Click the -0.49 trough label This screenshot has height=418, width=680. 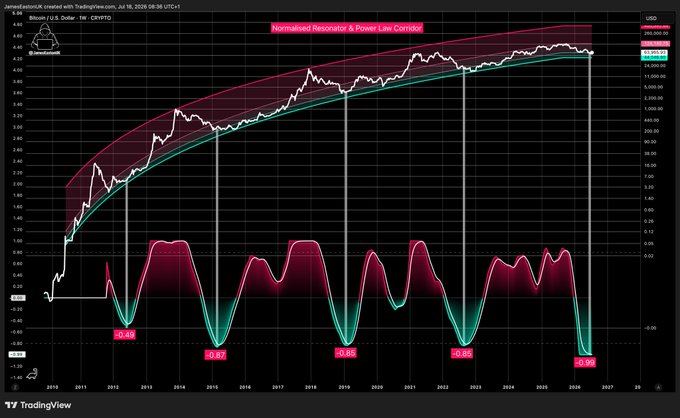tap(125, 335)
